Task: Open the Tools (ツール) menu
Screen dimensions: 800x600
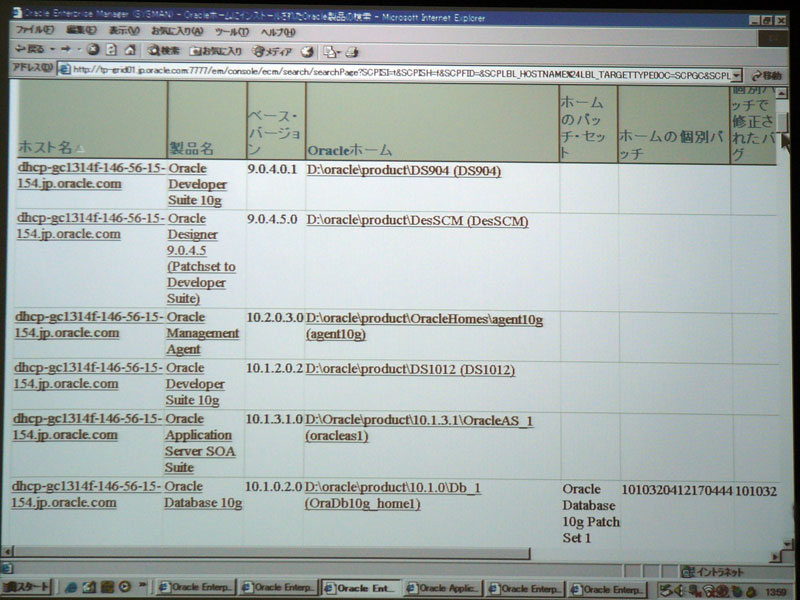Action: (x=231, y=32)
